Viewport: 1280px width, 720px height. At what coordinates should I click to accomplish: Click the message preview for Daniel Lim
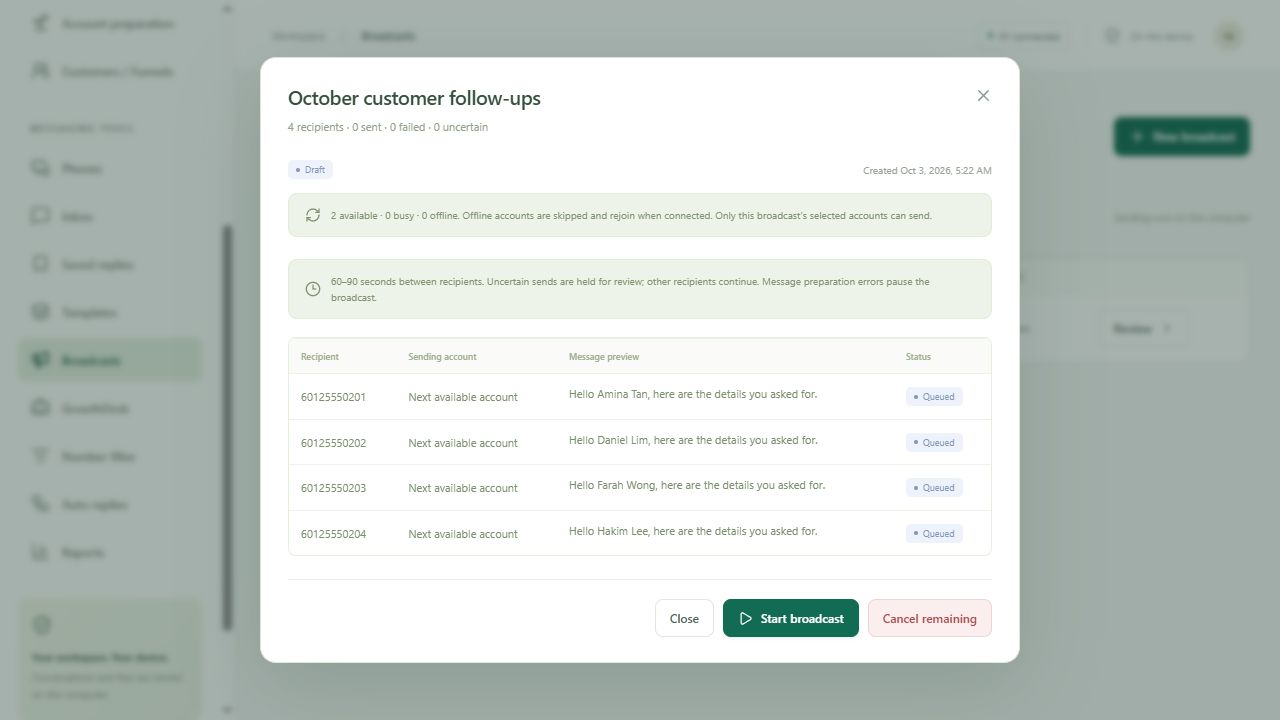click(x=693, y=440)
